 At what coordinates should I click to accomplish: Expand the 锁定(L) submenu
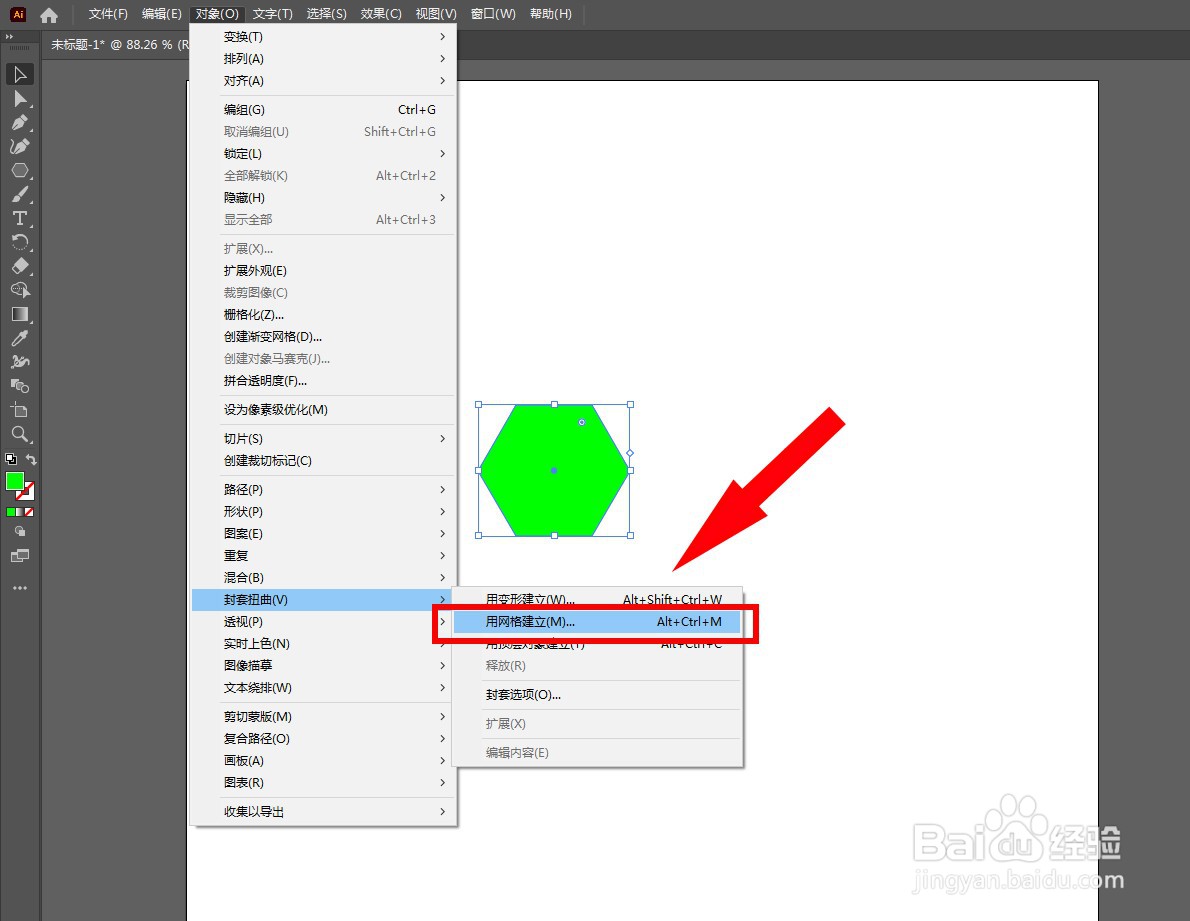324,153
